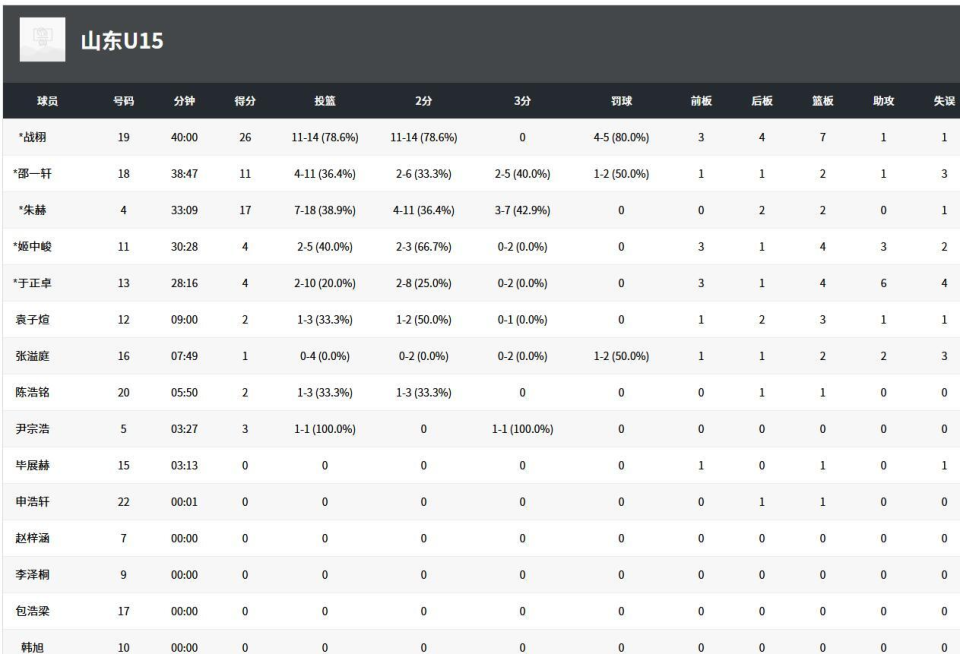
Task: Sort the table by 篮板 header
Action: pos(822,100)
